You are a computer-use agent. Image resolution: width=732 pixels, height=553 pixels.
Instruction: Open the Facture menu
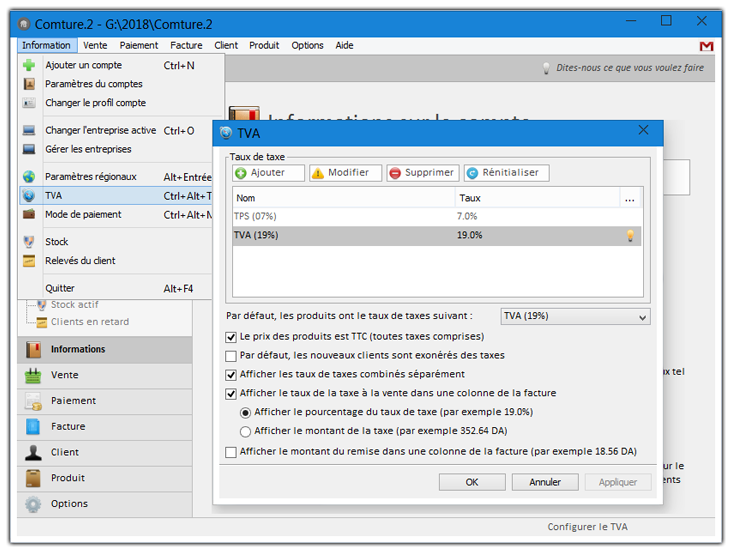(x=186, y=46)
